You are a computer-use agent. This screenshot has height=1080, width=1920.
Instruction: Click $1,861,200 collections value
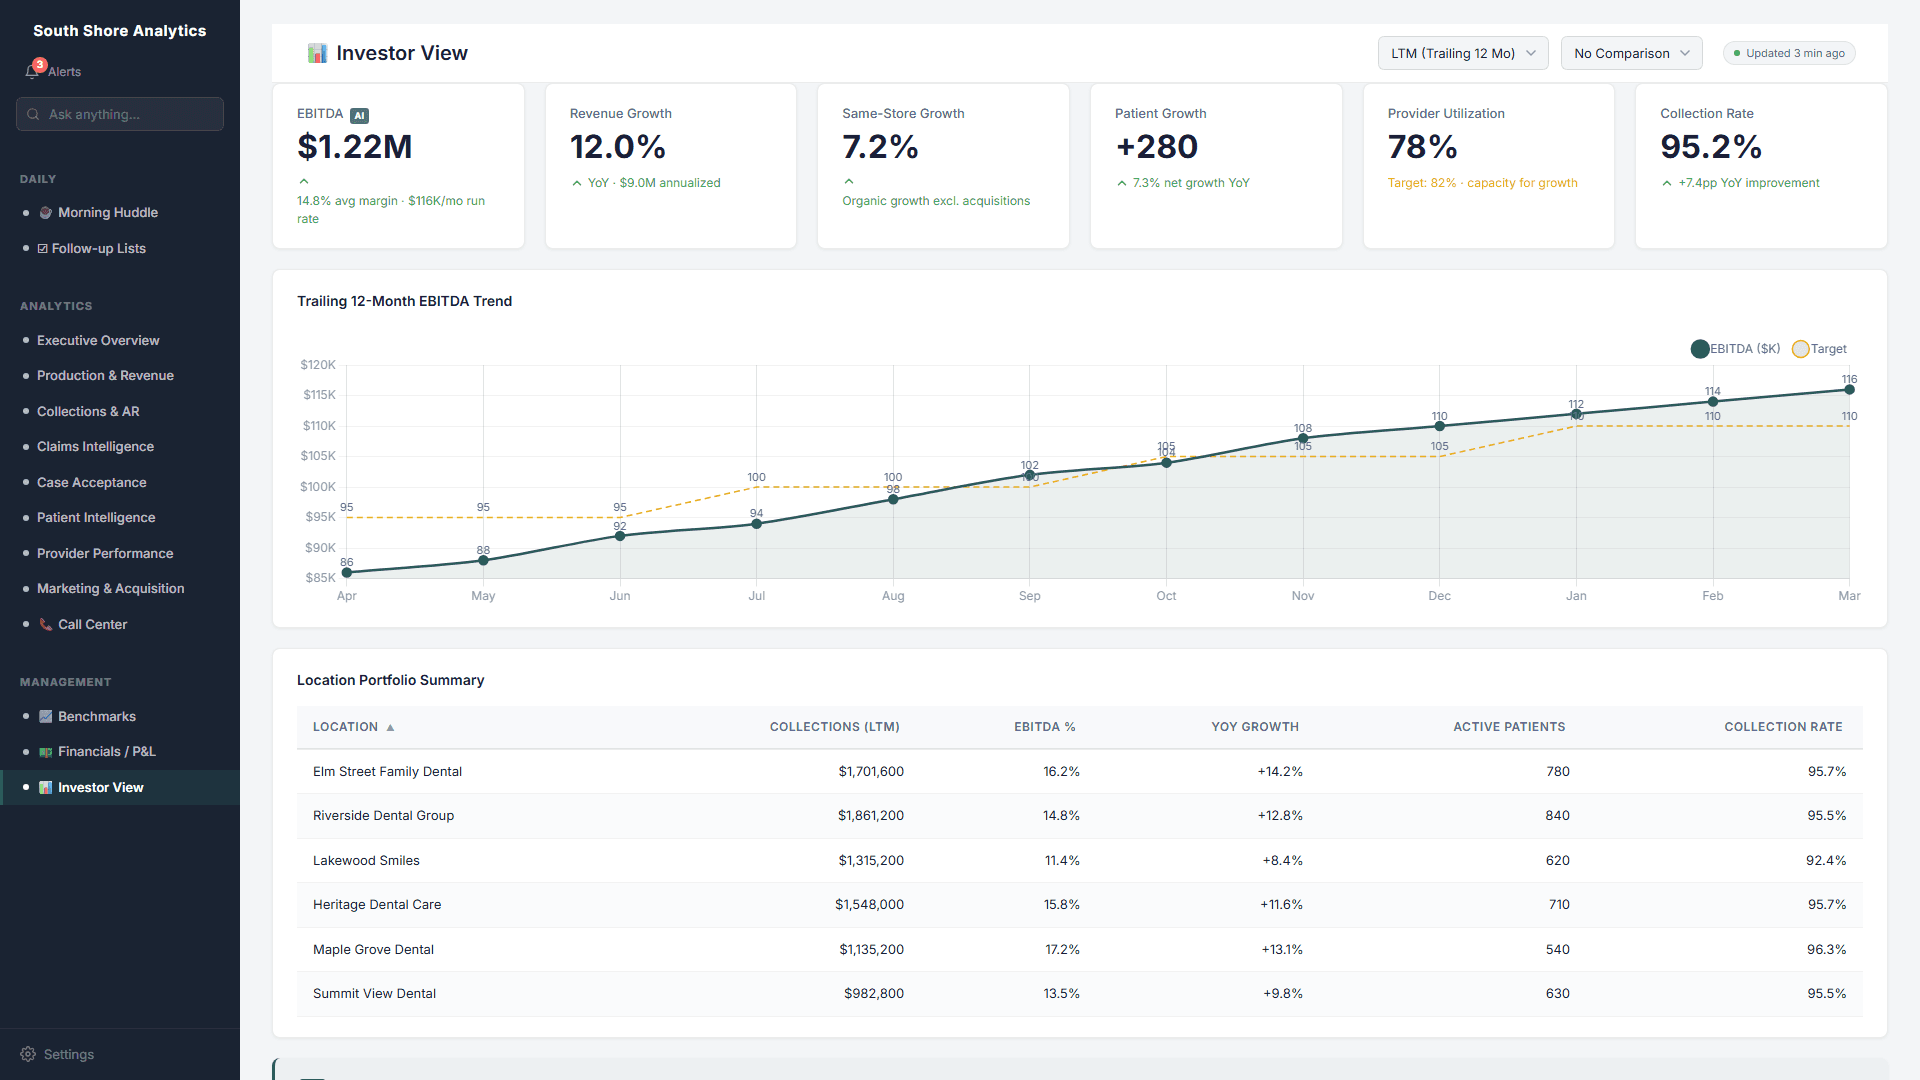[x=870, y=816]
